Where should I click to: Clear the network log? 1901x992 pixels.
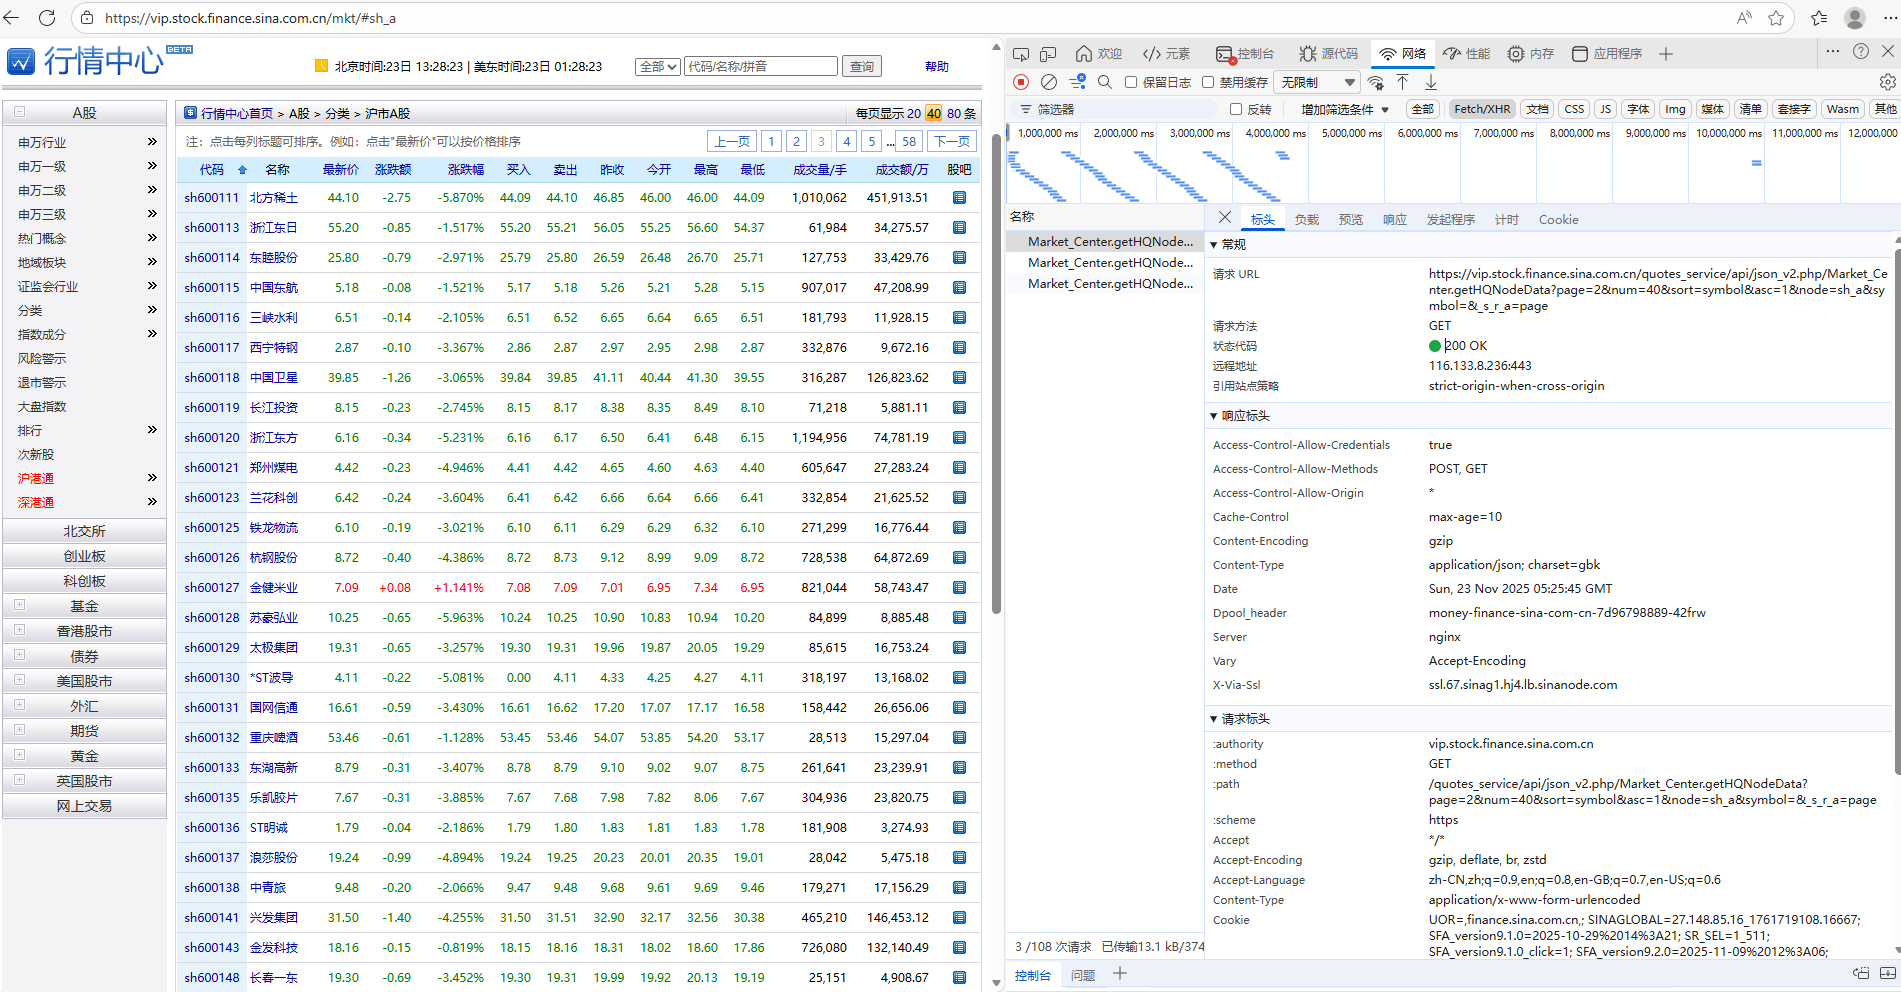[x=1049, y=82]
